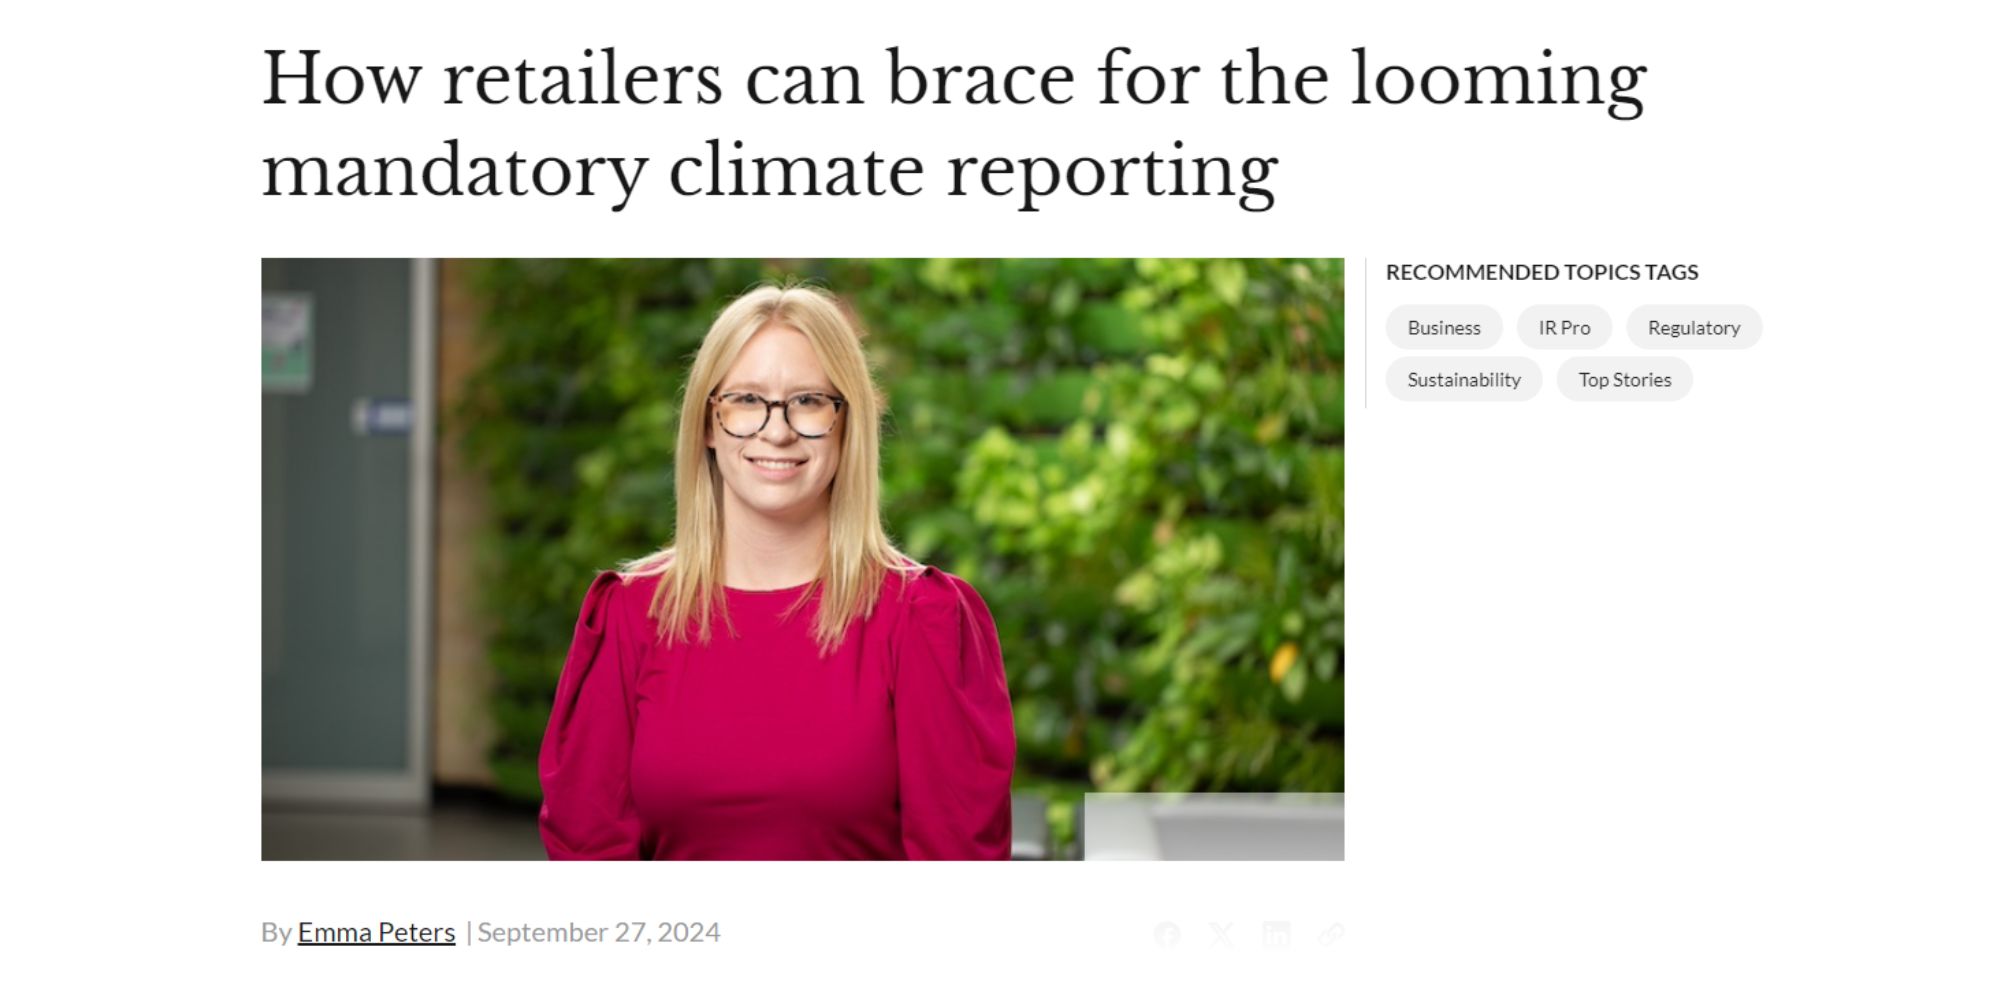Select the IR Pro tag

(x=1564, y=328)
